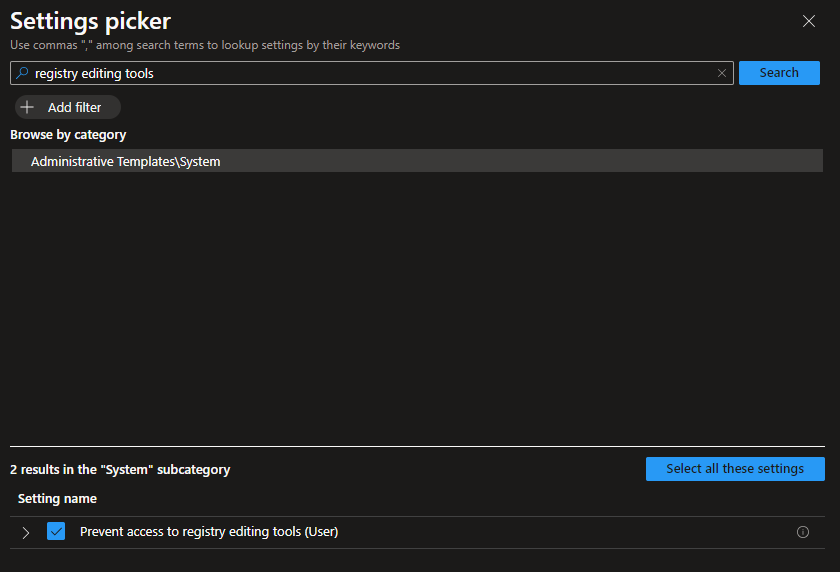Click the divider above the results section
This screenshot has height=572, width=840.
[x=417, y=446]
